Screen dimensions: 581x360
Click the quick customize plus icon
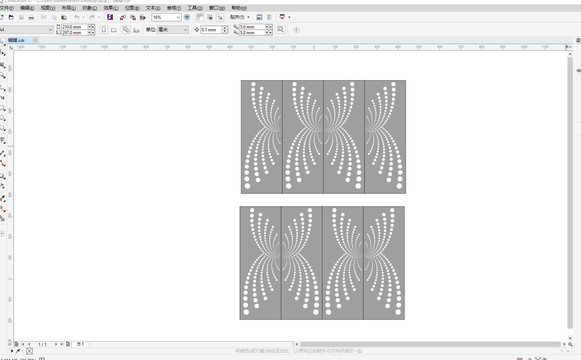296,30
